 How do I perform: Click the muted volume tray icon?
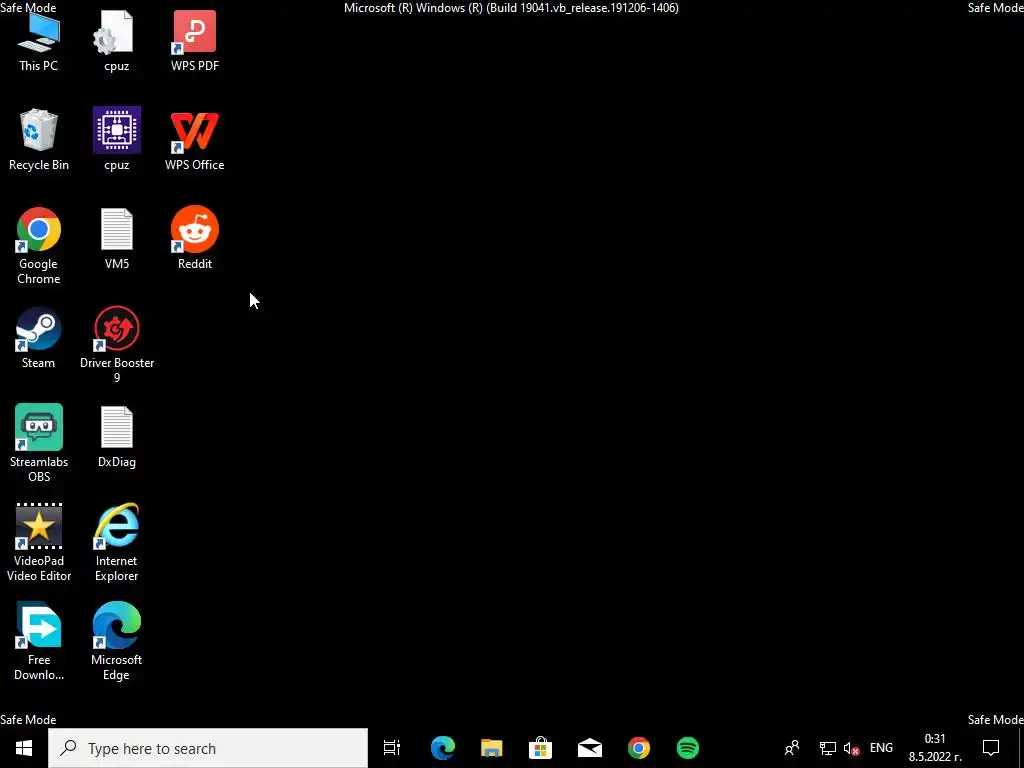[851, 748]
